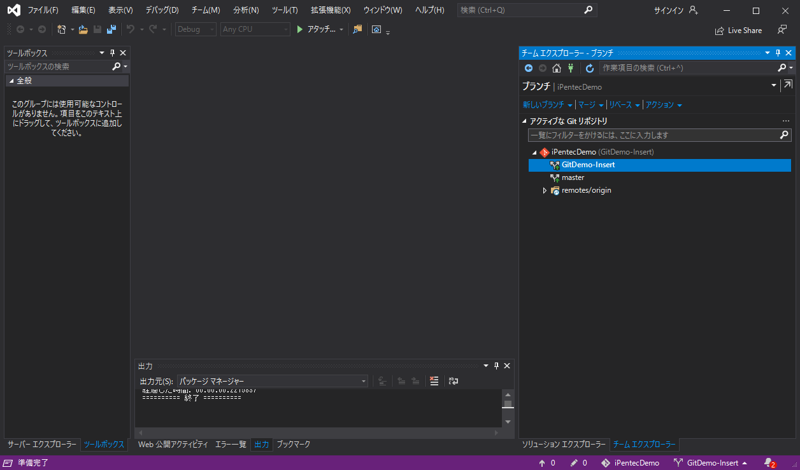Select the GitDemo-Insert branch in the tree
The width and height of the screenshot is (800, 470).
660,165
